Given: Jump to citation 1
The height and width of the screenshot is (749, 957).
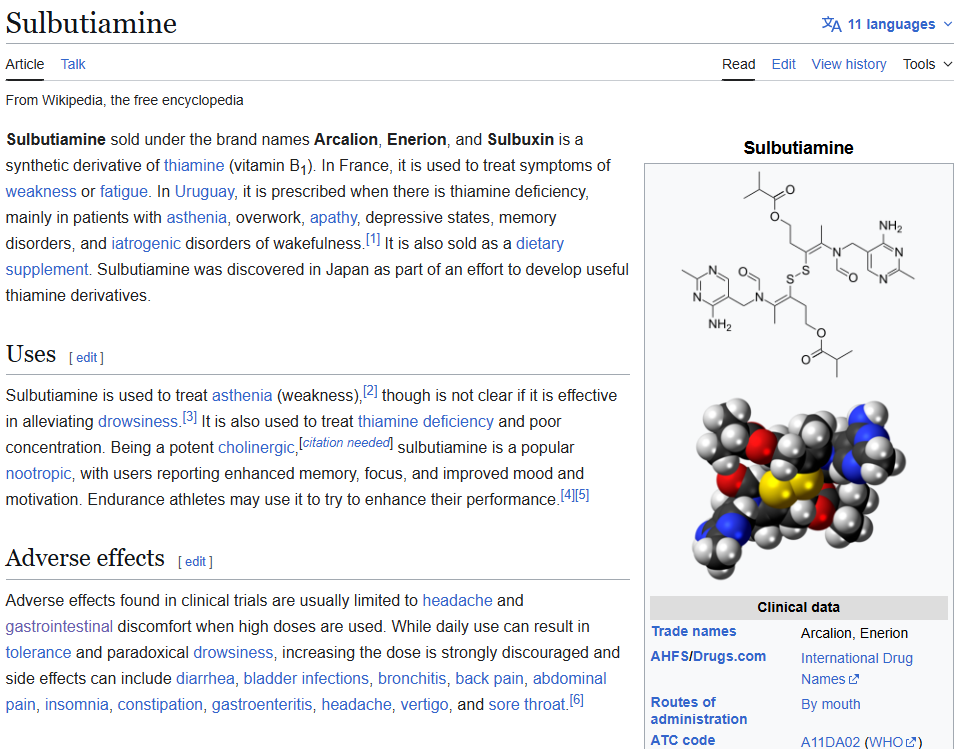Looking at the screenshot, I should click(x=373, y=239).
